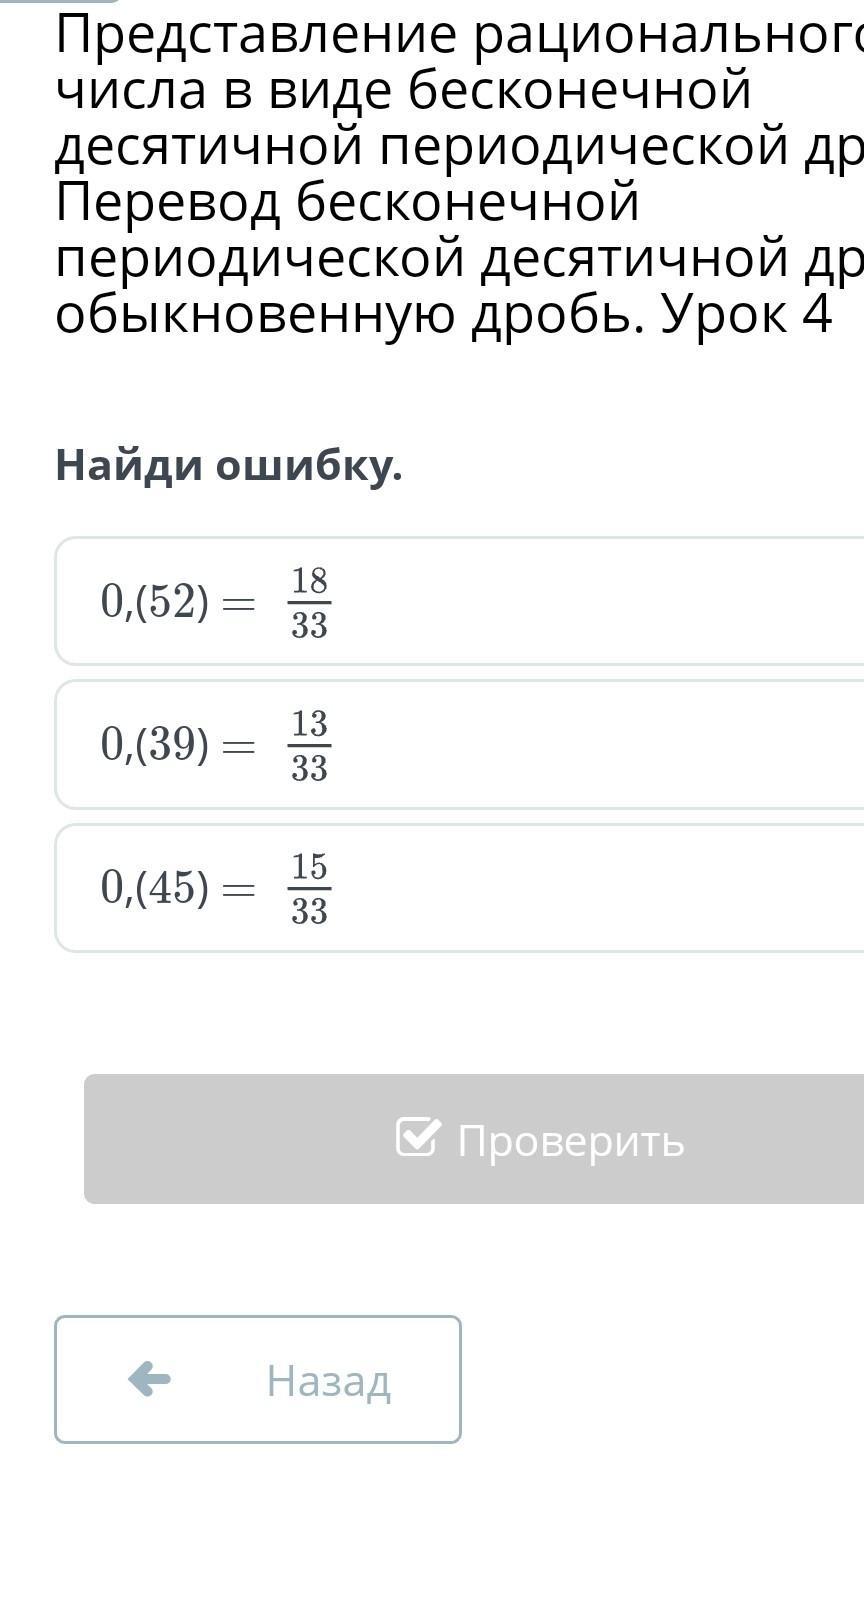Click the 'Проверить' label text
This screenshot has height=1609, width=864.
point(570,1140)
